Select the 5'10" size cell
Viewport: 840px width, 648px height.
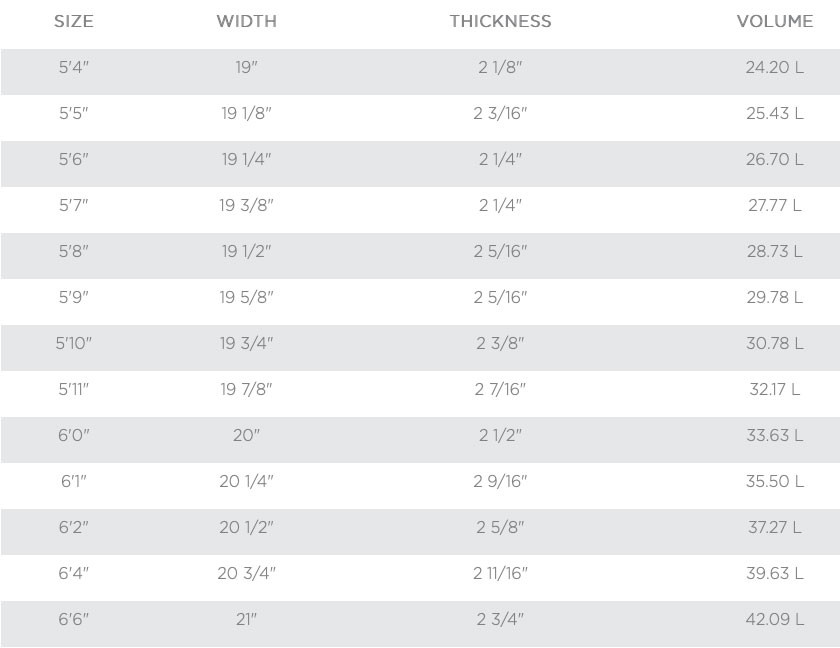click(x=73, y=344)
